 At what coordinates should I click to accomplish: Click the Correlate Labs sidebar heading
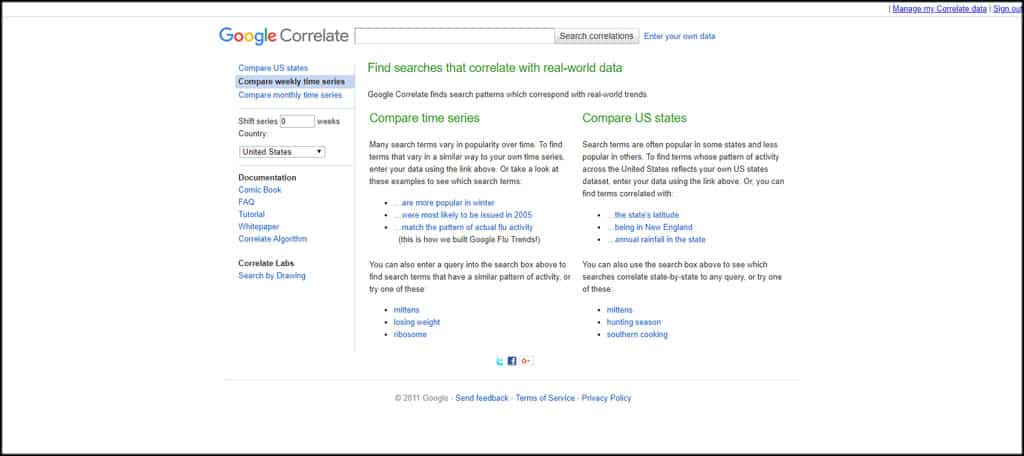tap(266, 263)
